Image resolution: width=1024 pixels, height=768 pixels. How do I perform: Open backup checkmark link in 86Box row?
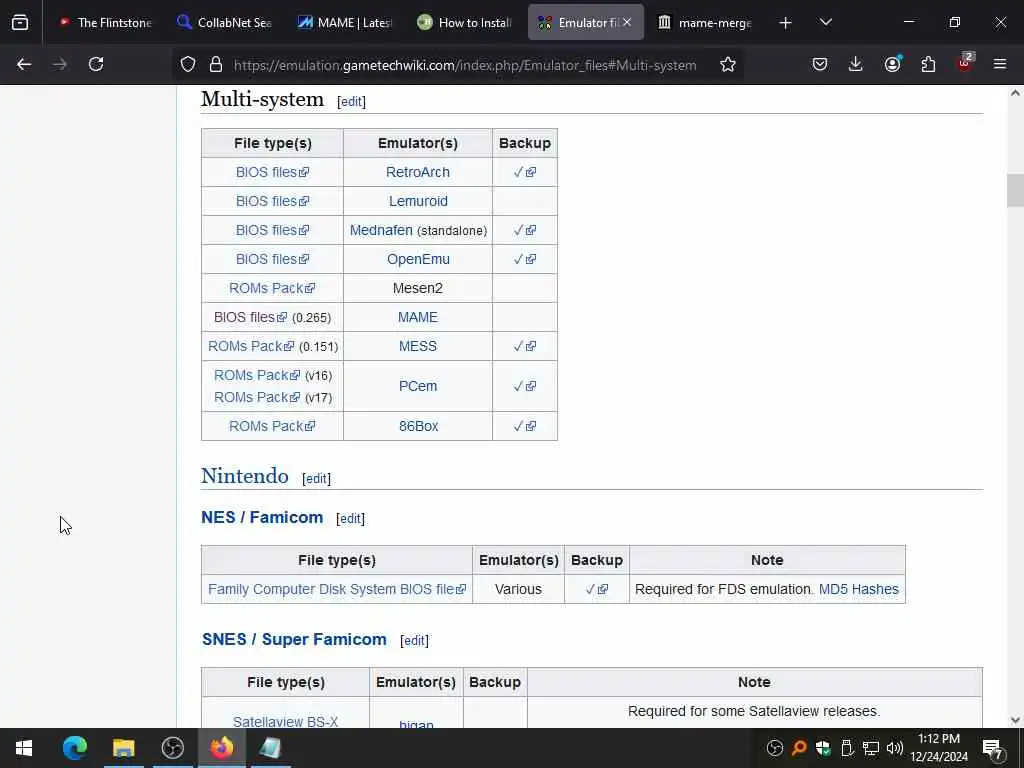tap(524, 426)
